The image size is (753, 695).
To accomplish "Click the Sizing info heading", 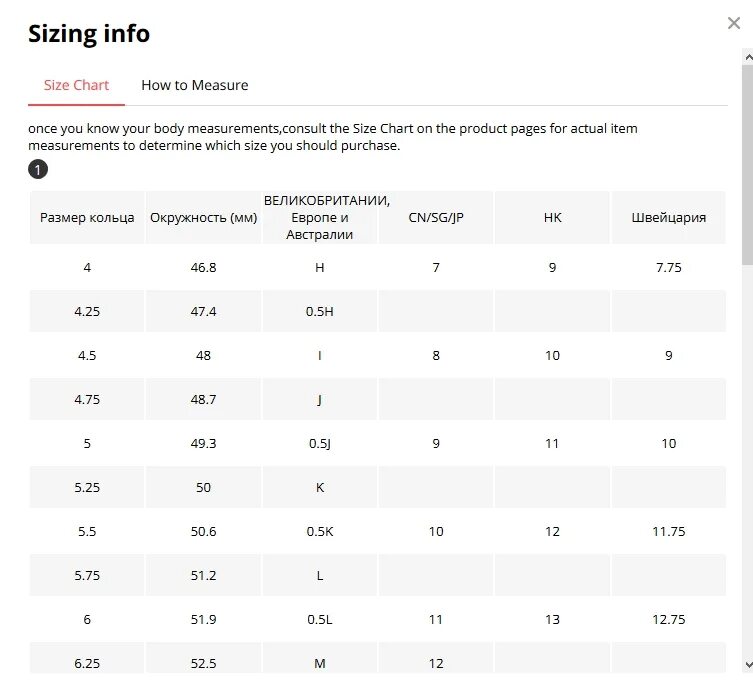I will coord(89,33).
